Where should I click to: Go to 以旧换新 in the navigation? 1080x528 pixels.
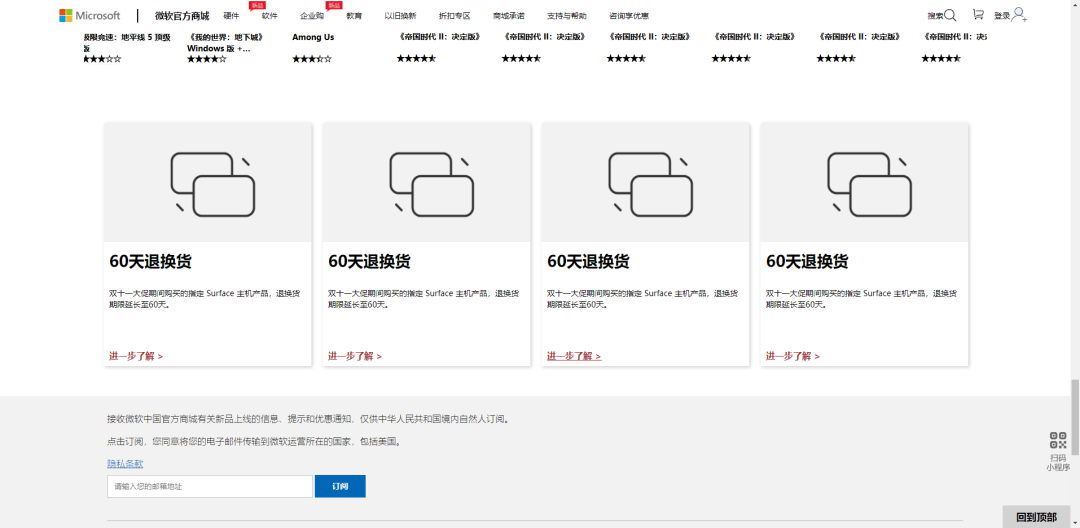click(x=400, y=16)
